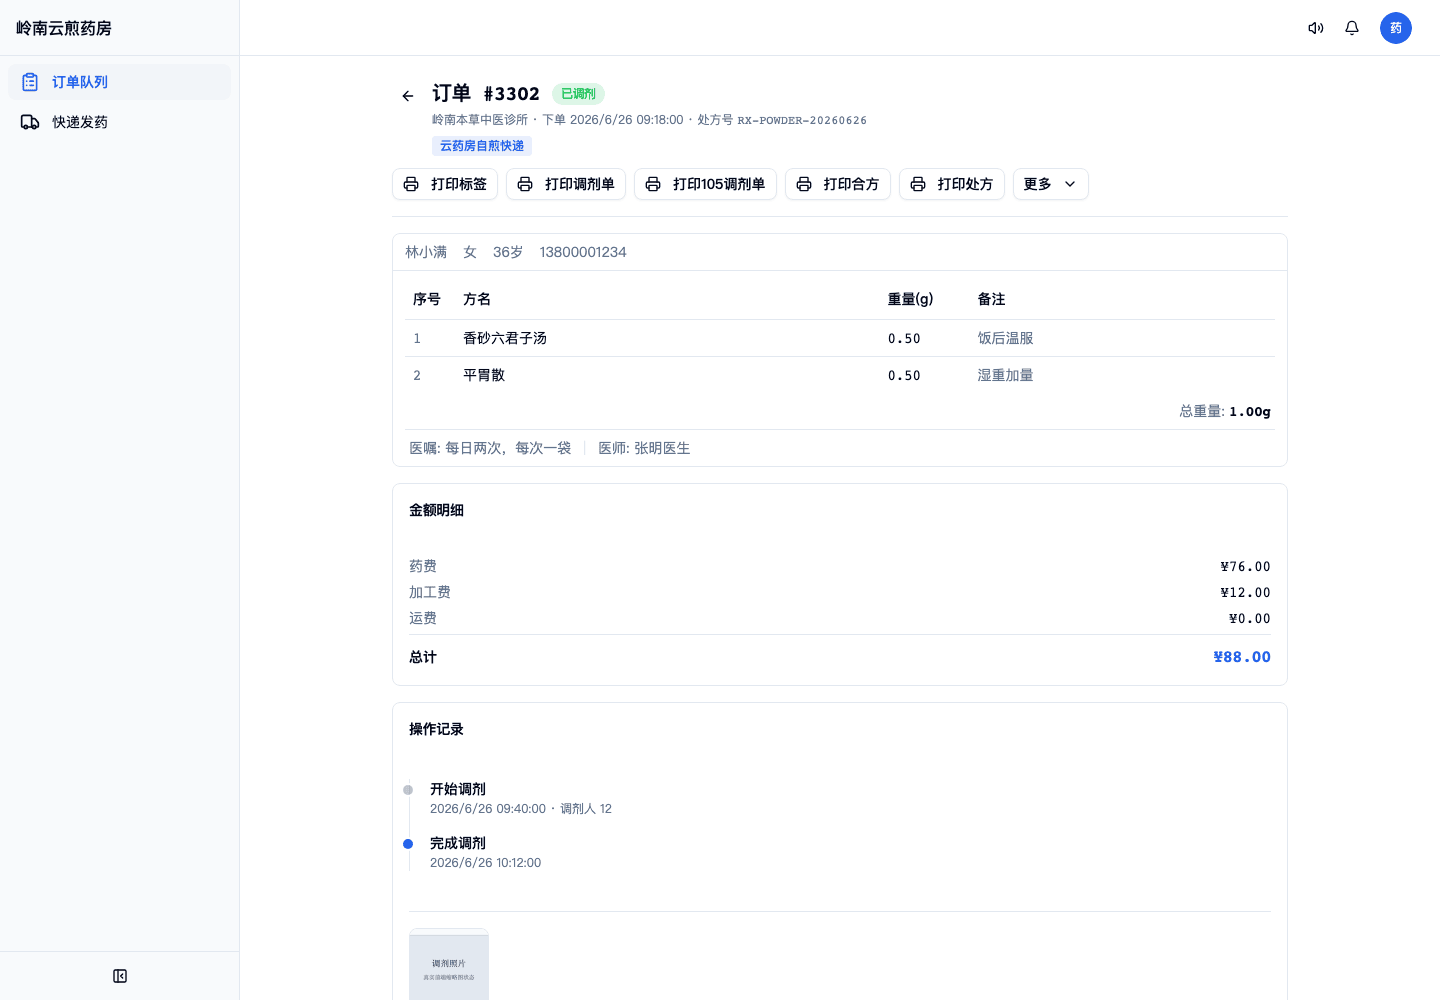This screenshot has height=1000, width=1440.
Task: Click the 岭南云煎药房 app title
Action: click(x=64, y=28)
